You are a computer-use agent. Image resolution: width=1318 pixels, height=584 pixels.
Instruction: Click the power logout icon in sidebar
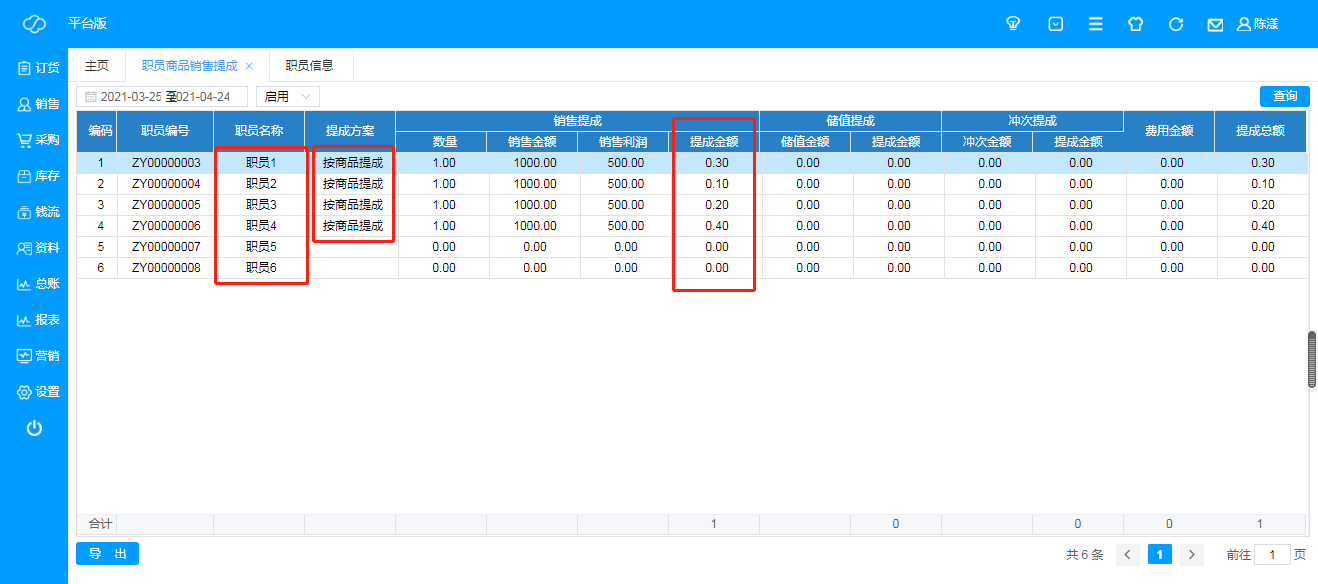pyautogui.click(x=34, y=428)
